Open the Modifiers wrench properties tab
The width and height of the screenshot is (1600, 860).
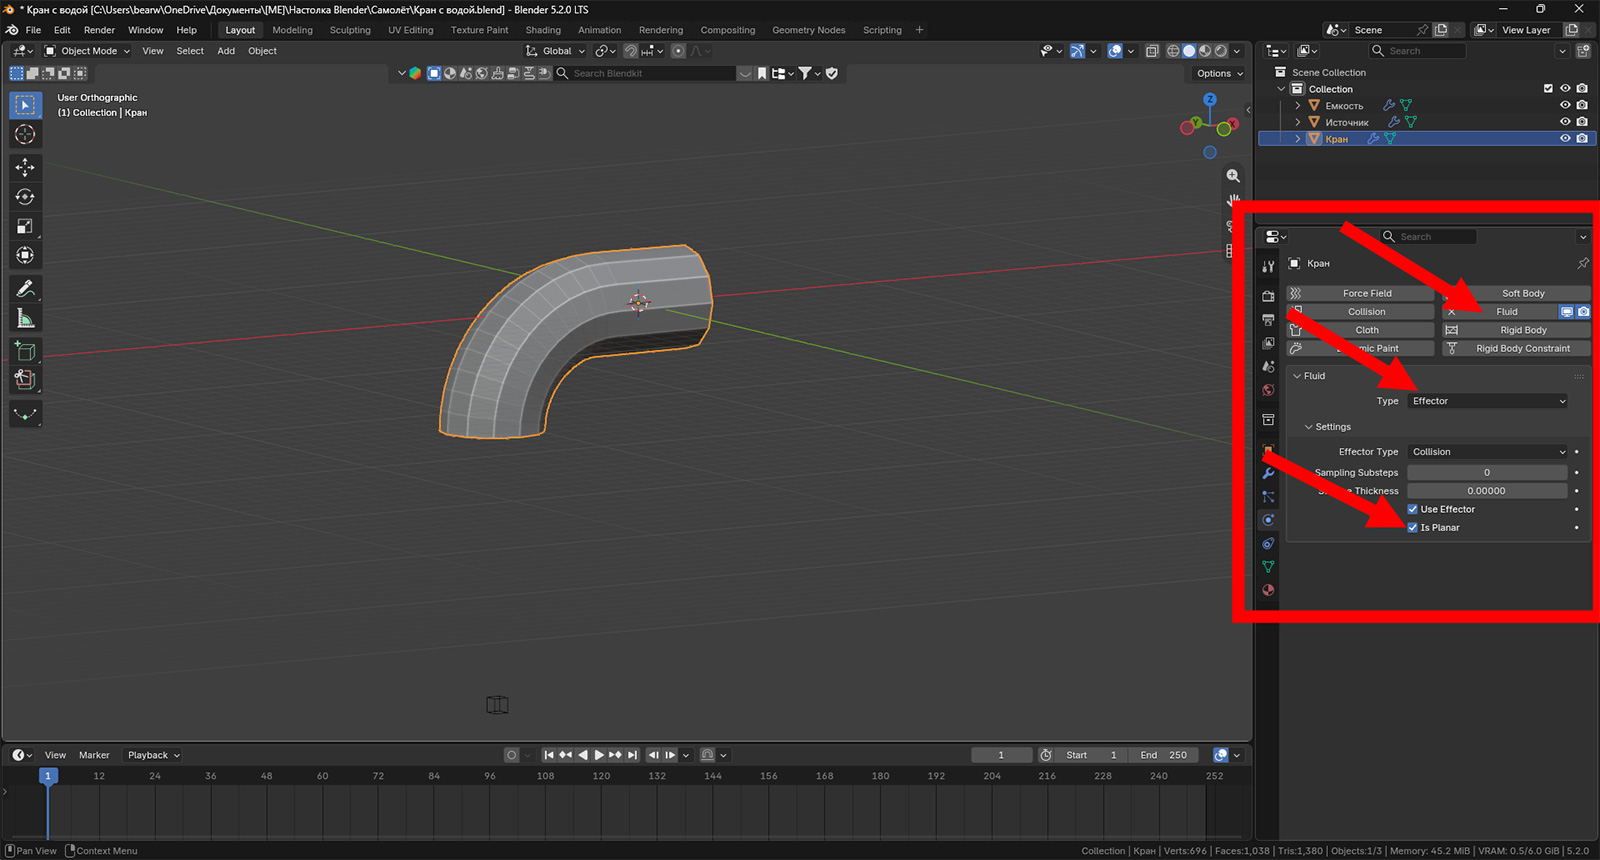coord(1268,473)
